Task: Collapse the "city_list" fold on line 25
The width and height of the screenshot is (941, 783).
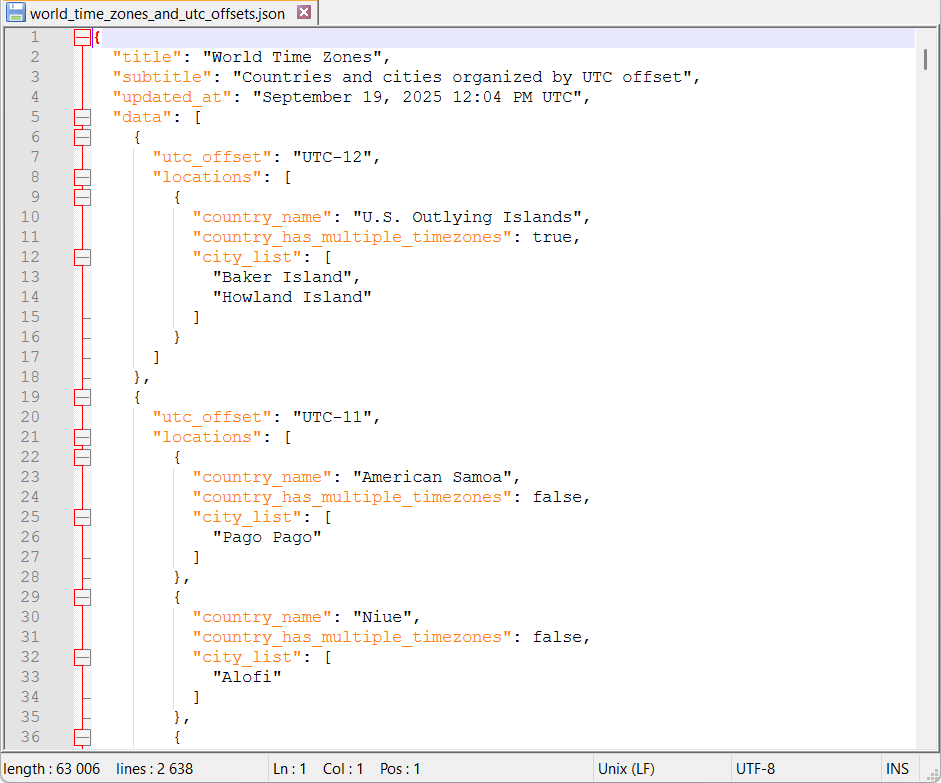Action: (x=82, y=516)
